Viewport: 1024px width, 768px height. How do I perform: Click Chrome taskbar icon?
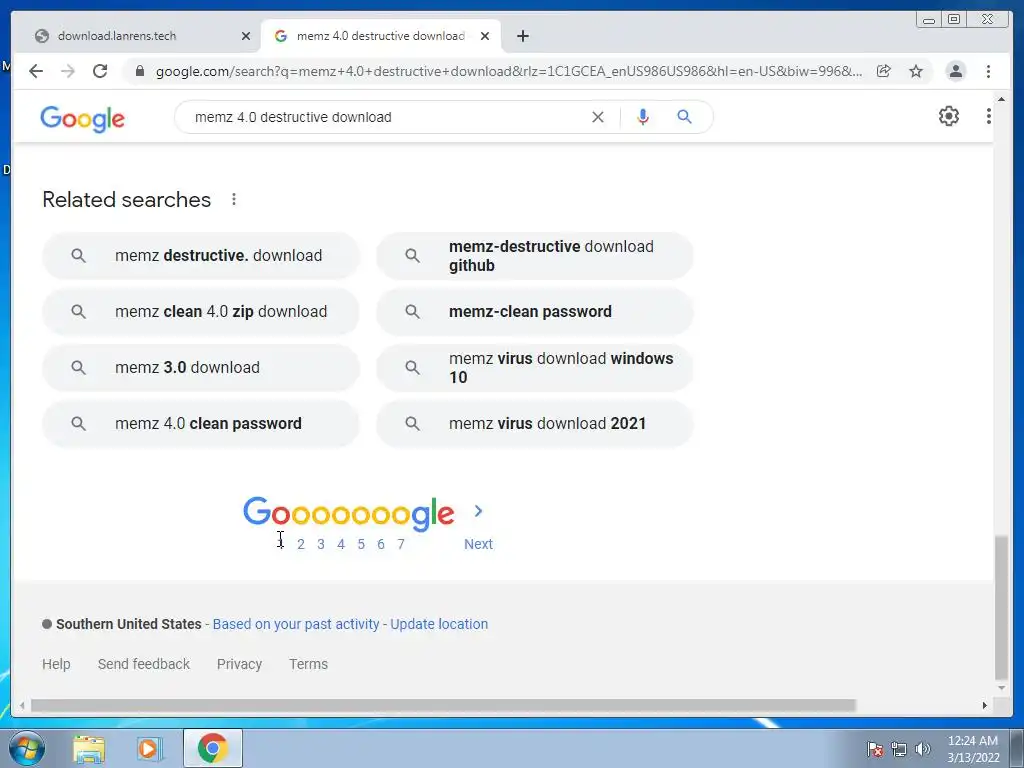[x=212, y=748]
